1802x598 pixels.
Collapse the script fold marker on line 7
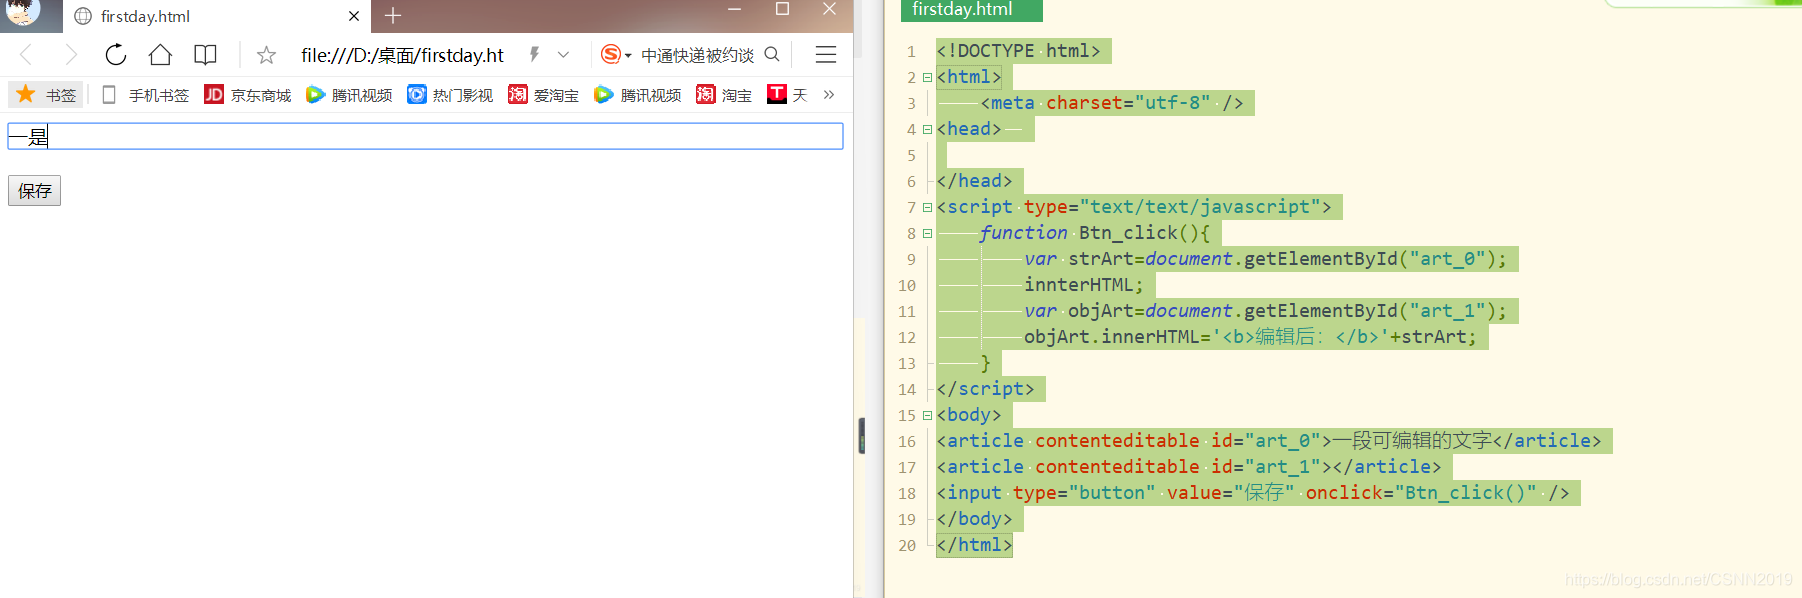pos(927,207)
